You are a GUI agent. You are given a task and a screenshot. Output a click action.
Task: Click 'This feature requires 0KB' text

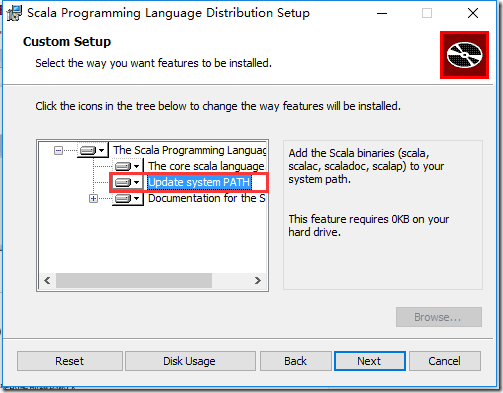(x=369, y=226)
